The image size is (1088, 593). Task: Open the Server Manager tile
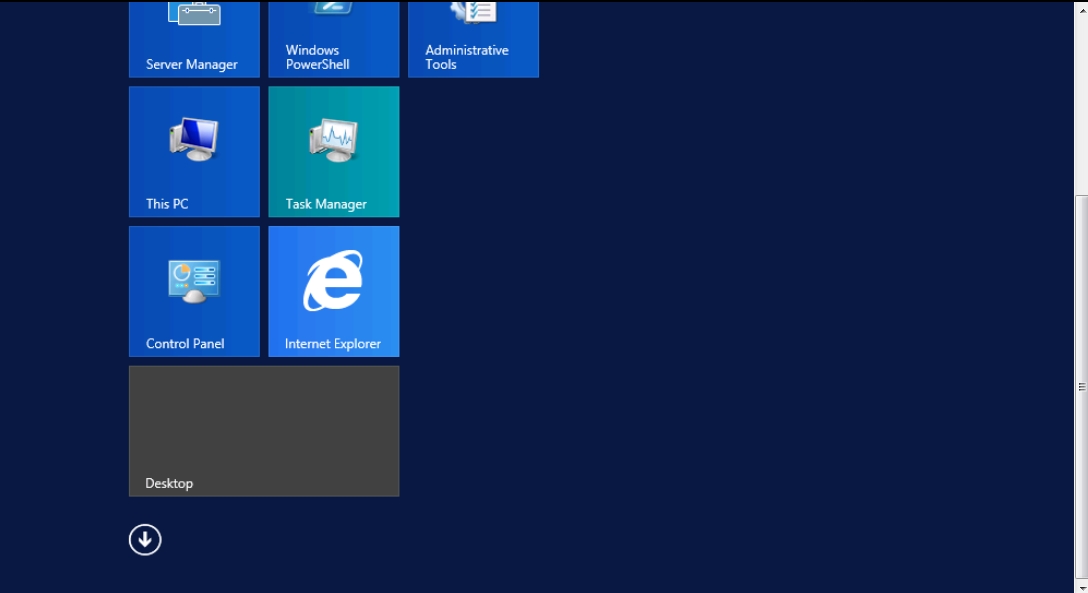194,39
